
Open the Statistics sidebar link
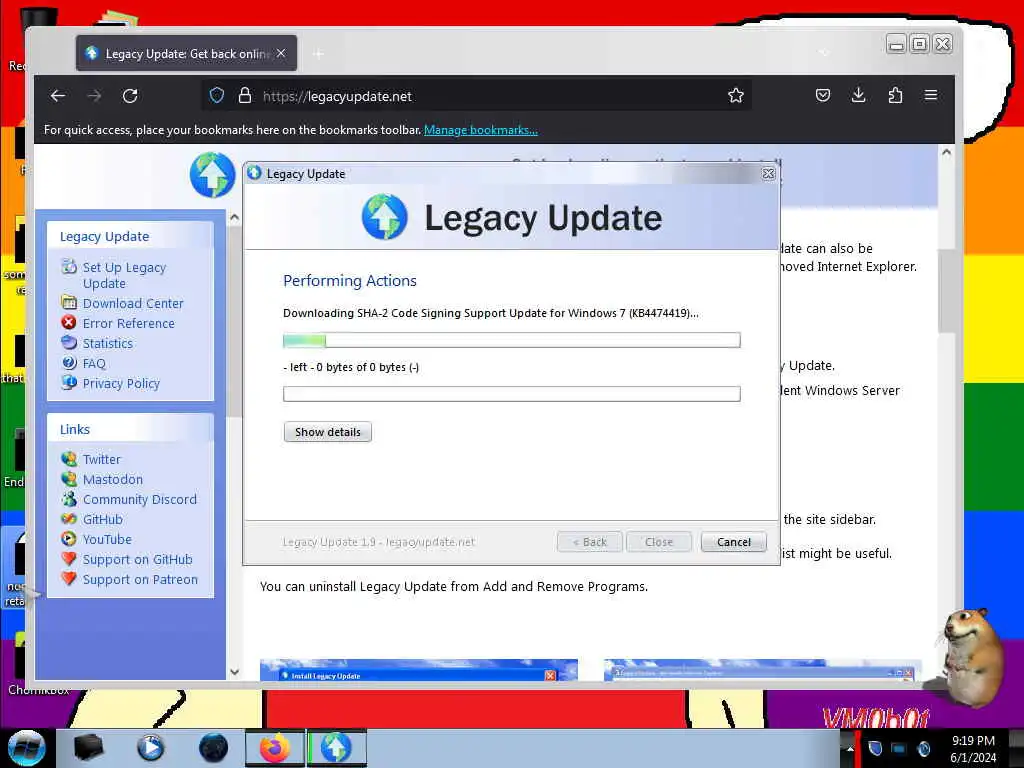coord(108,344)
